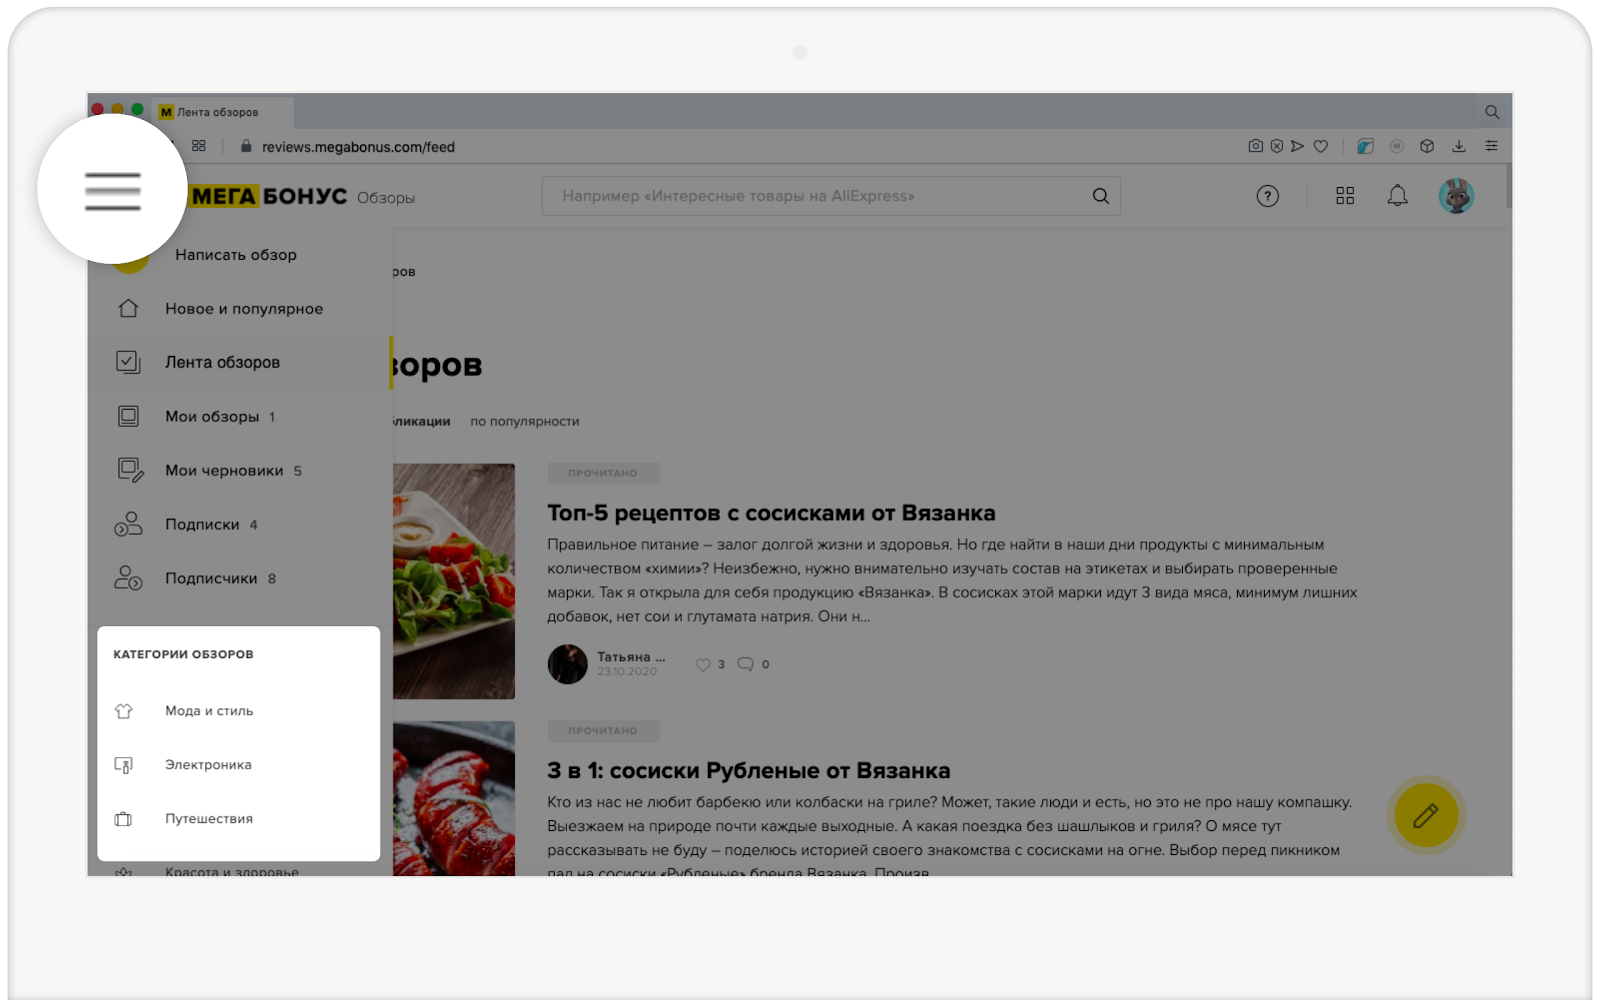
Task: Sort feed по популярности
Action: pyautogui.click(x=525, y=422)
